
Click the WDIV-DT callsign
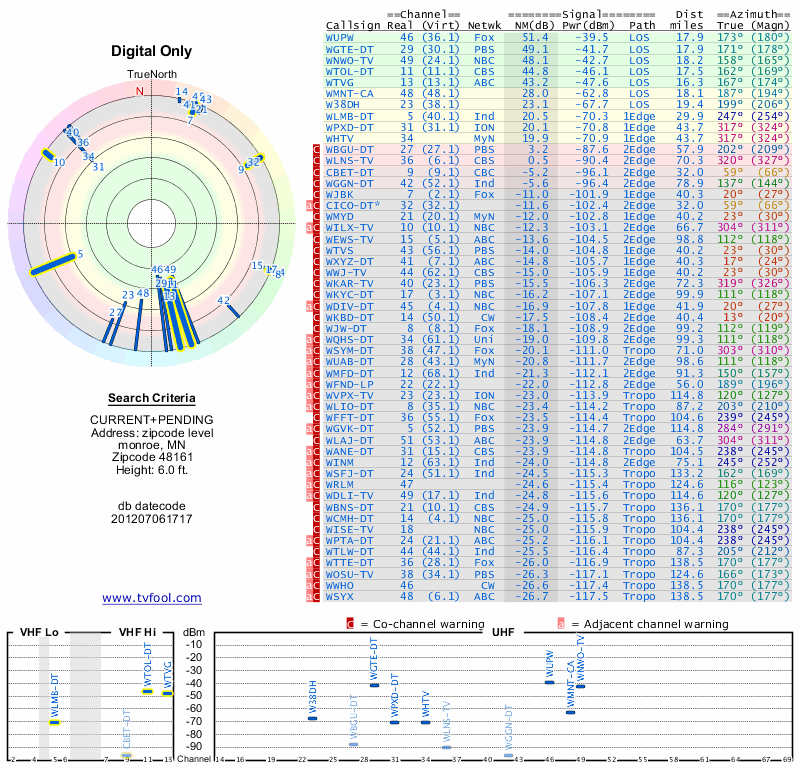point(349,306)
